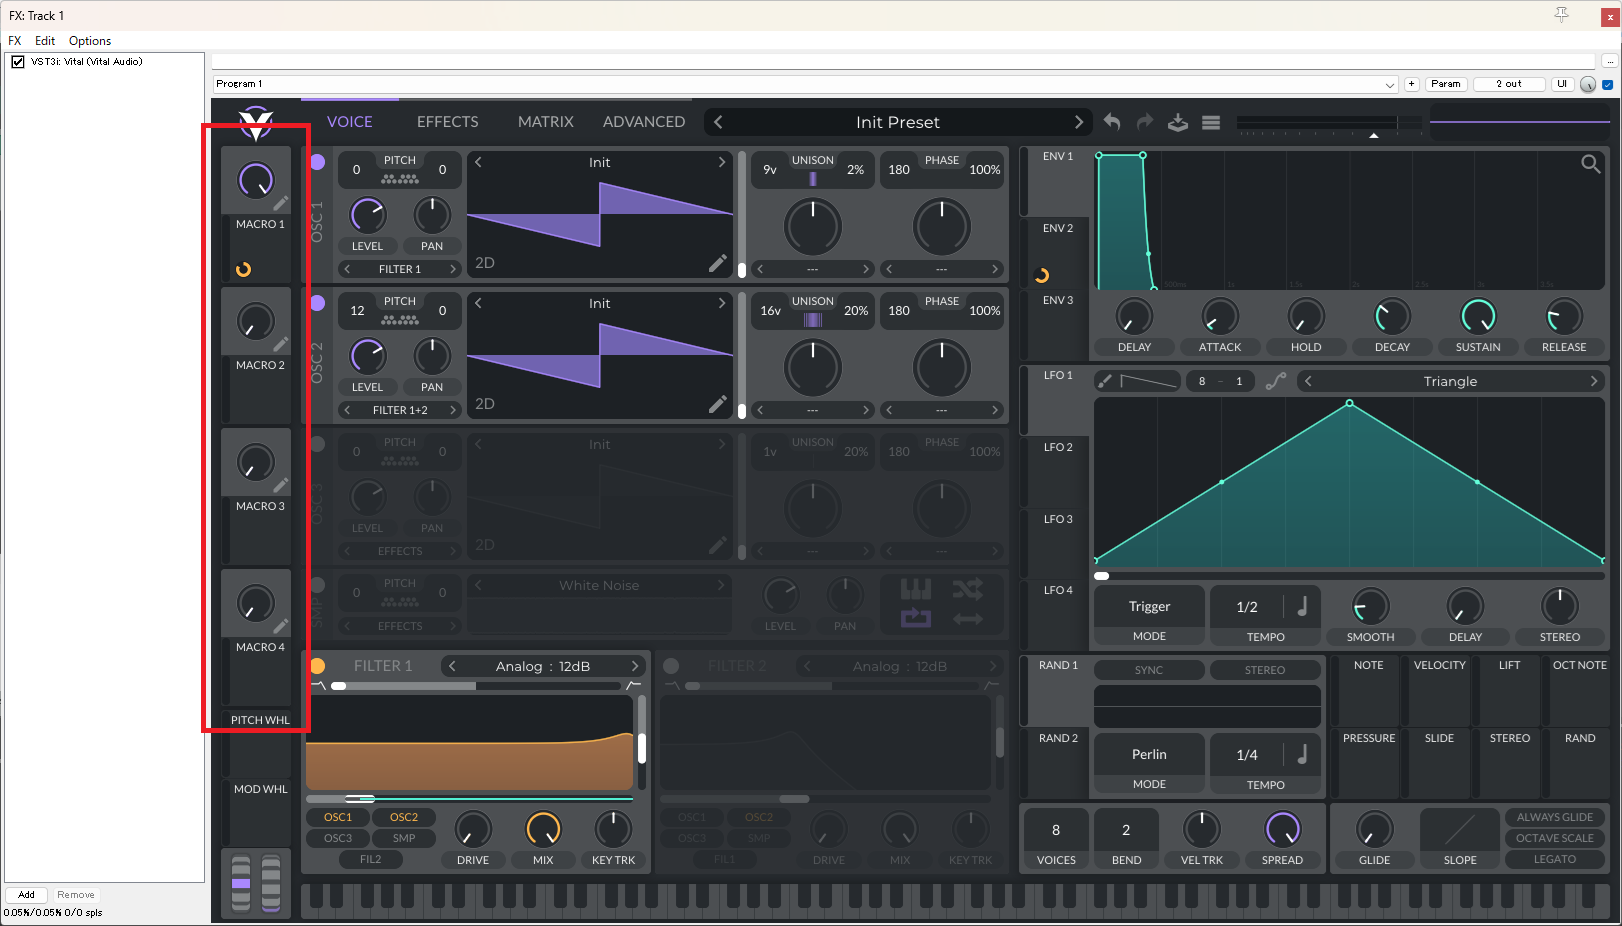Viewport: 1622px width, 926px height.
Task: Toggle Filter 1 power button
Action: (317, 666)
